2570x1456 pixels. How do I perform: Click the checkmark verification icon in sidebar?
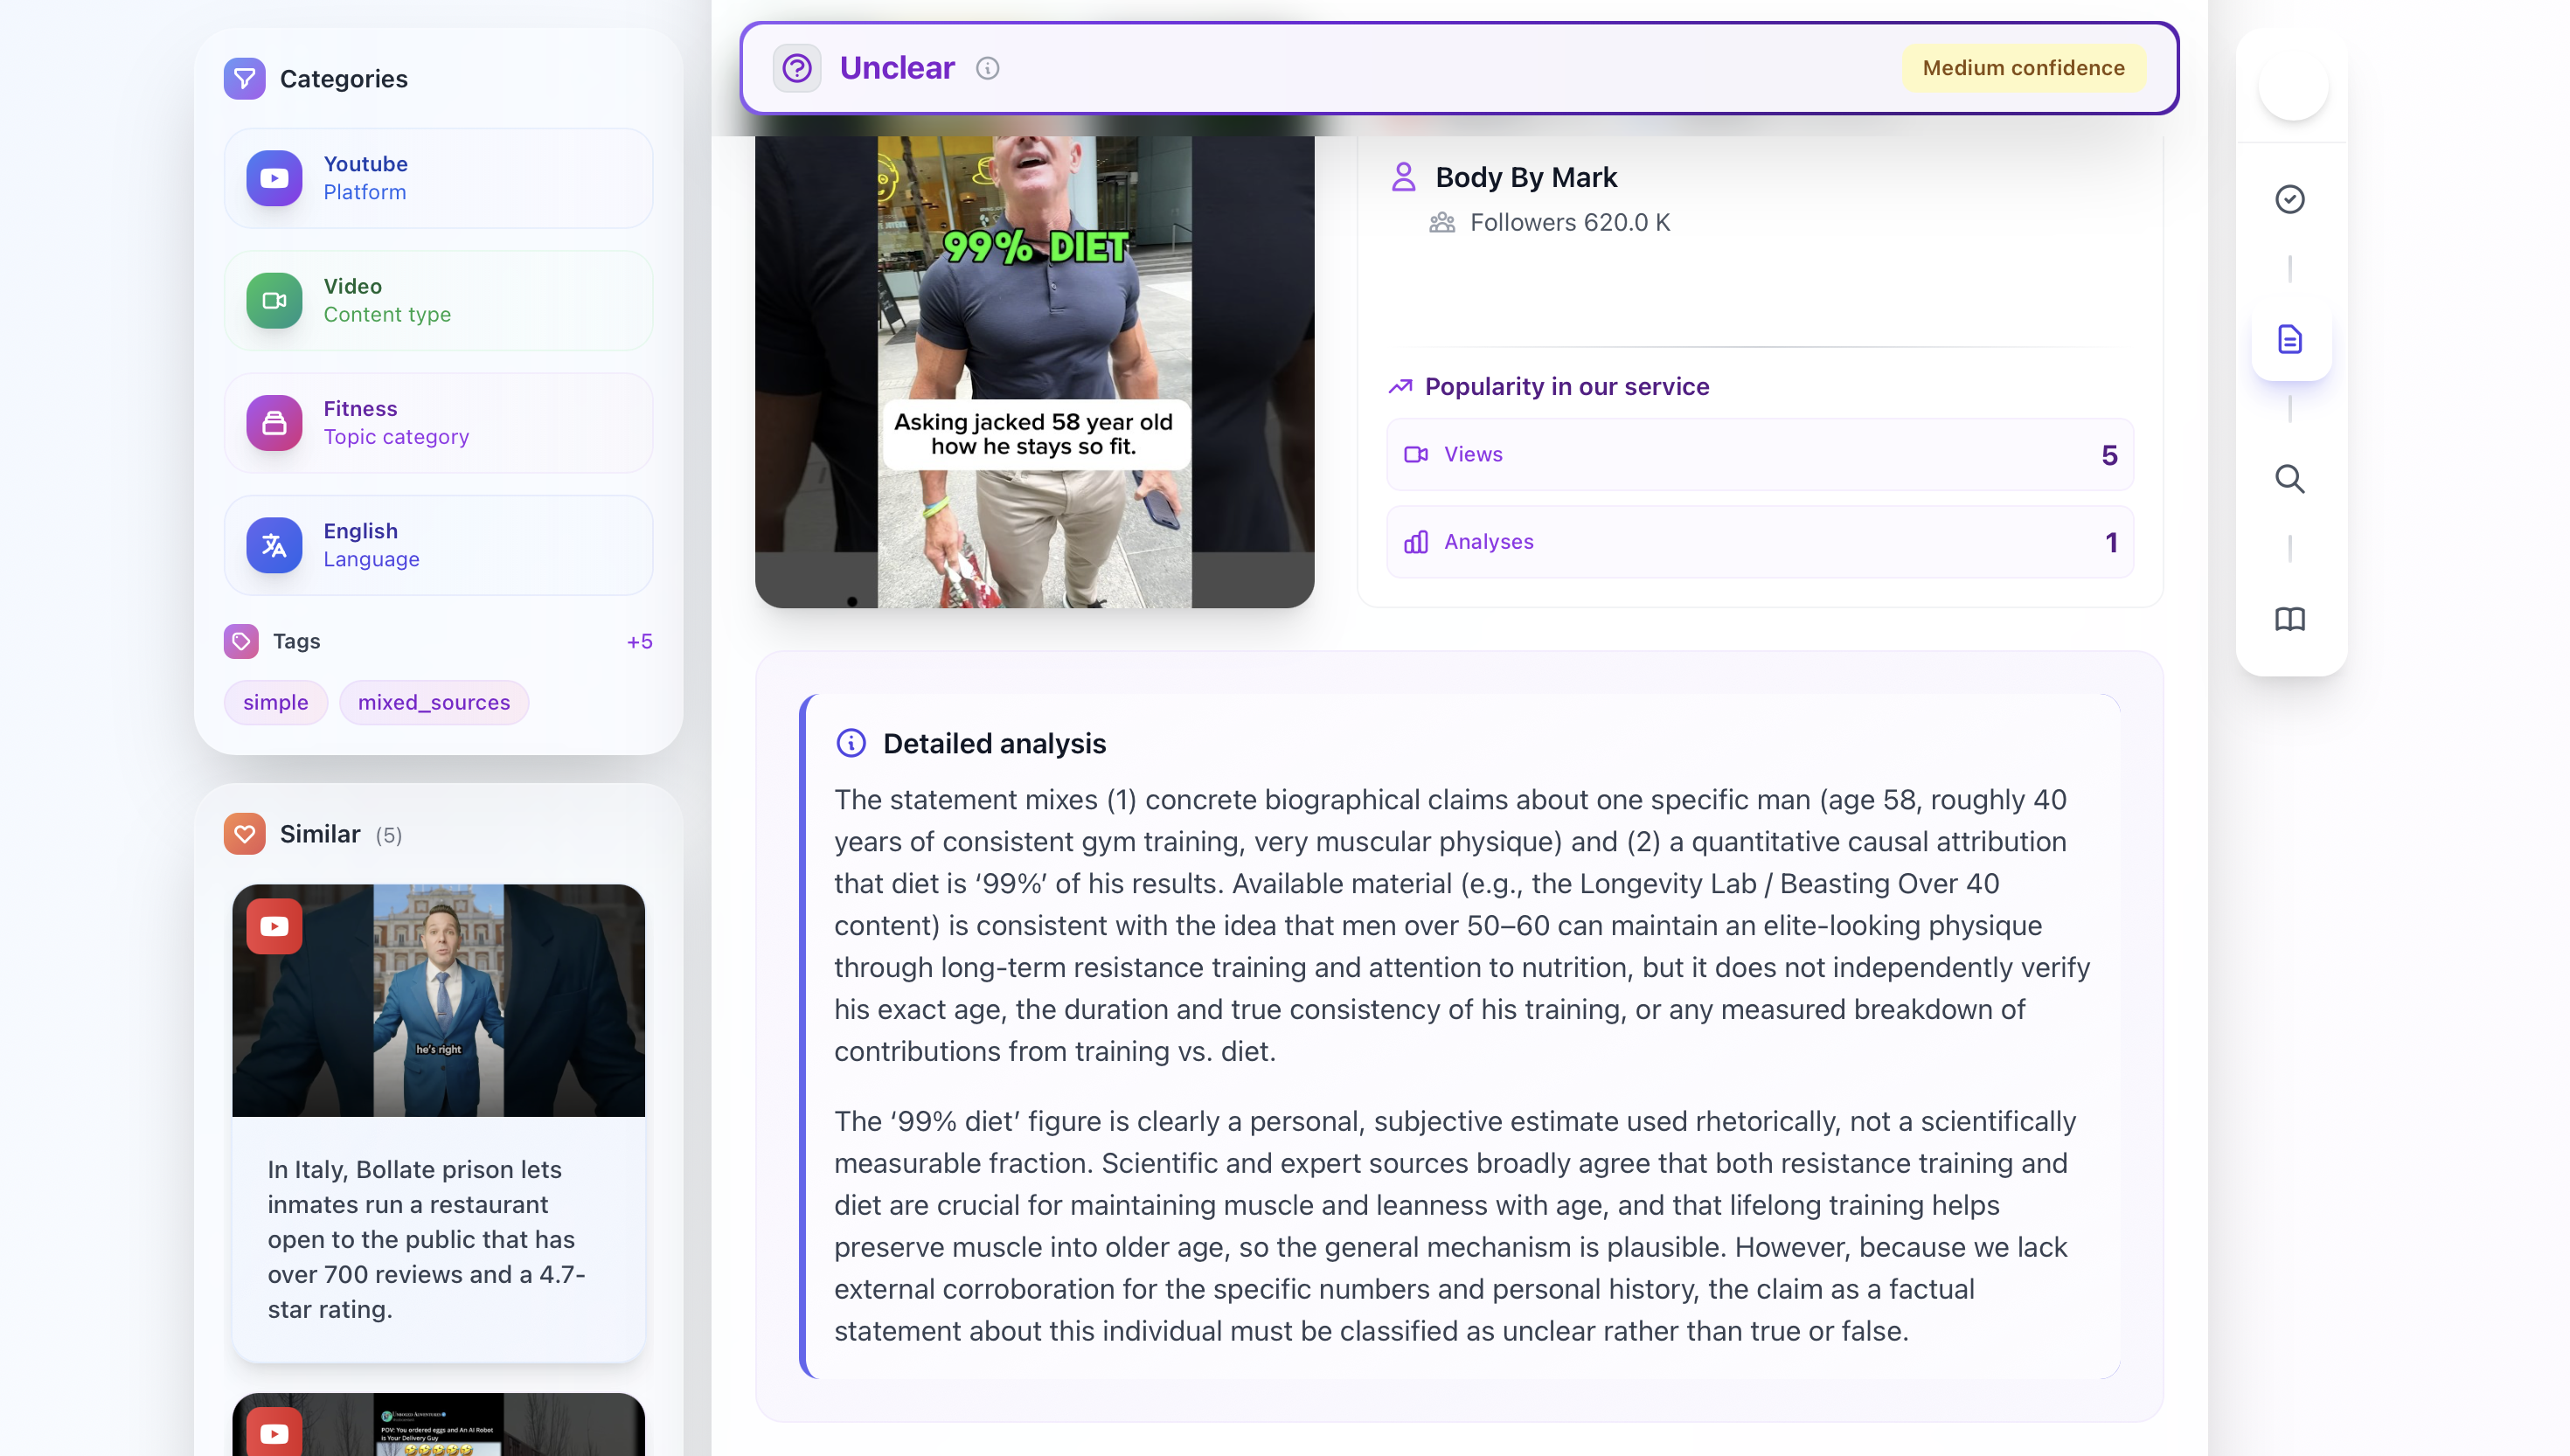tap(2290, 199)
